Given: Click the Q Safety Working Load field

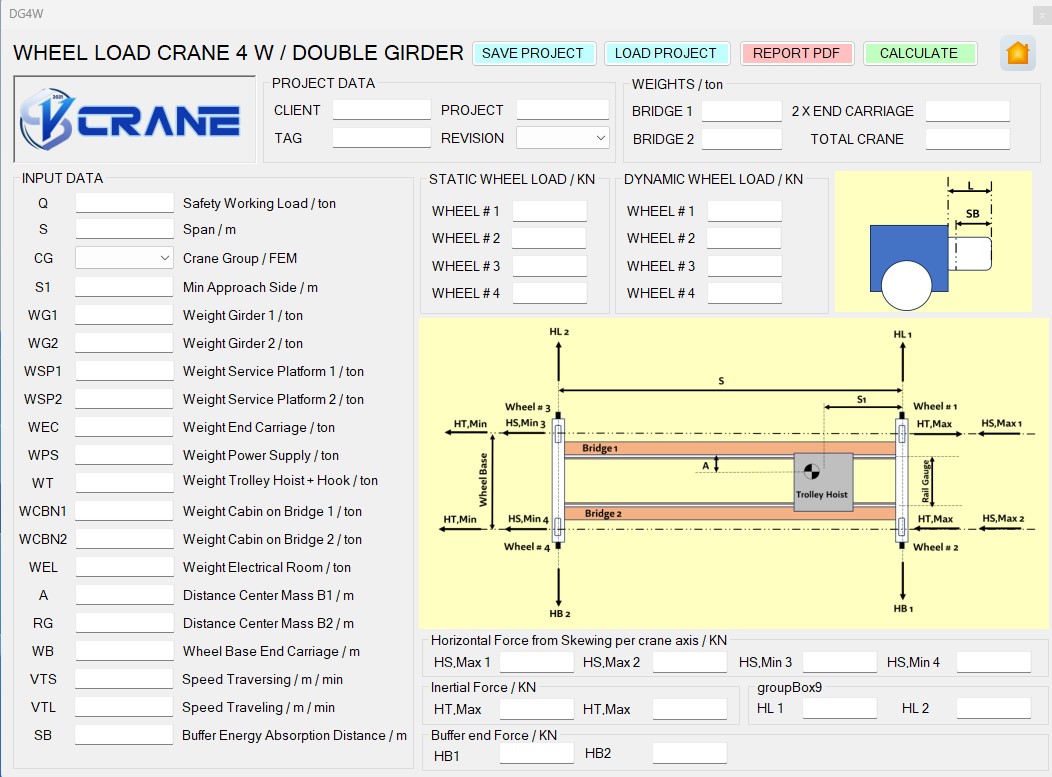Looking at the screenshot, I should point(124,203).
